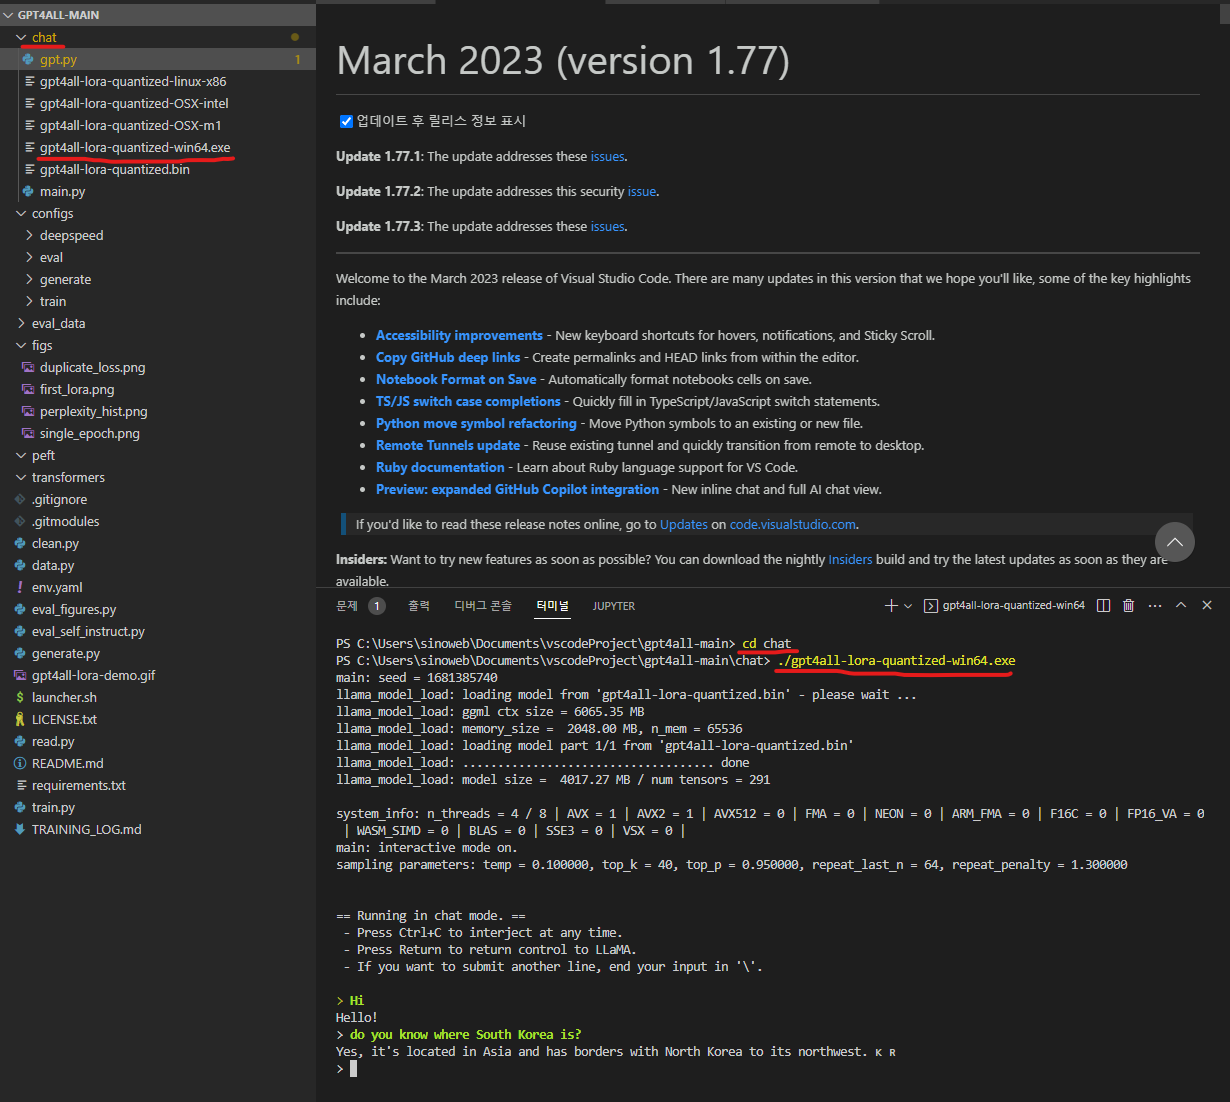Close the terminal panel
The image size is (1230, 1102).
(1207, 605)
